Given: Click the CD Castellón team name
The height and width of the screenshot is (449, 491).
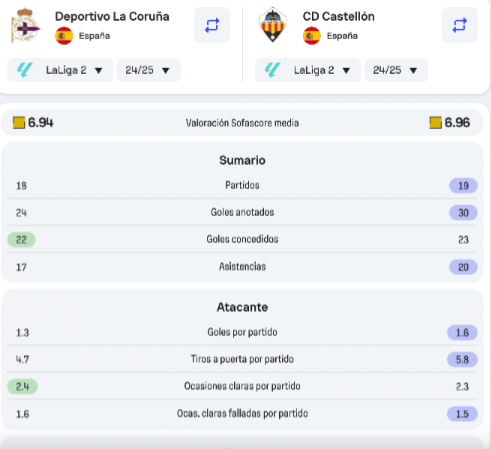Looking at the screenshot, I should pyautogui.click(x=338, y=16).
